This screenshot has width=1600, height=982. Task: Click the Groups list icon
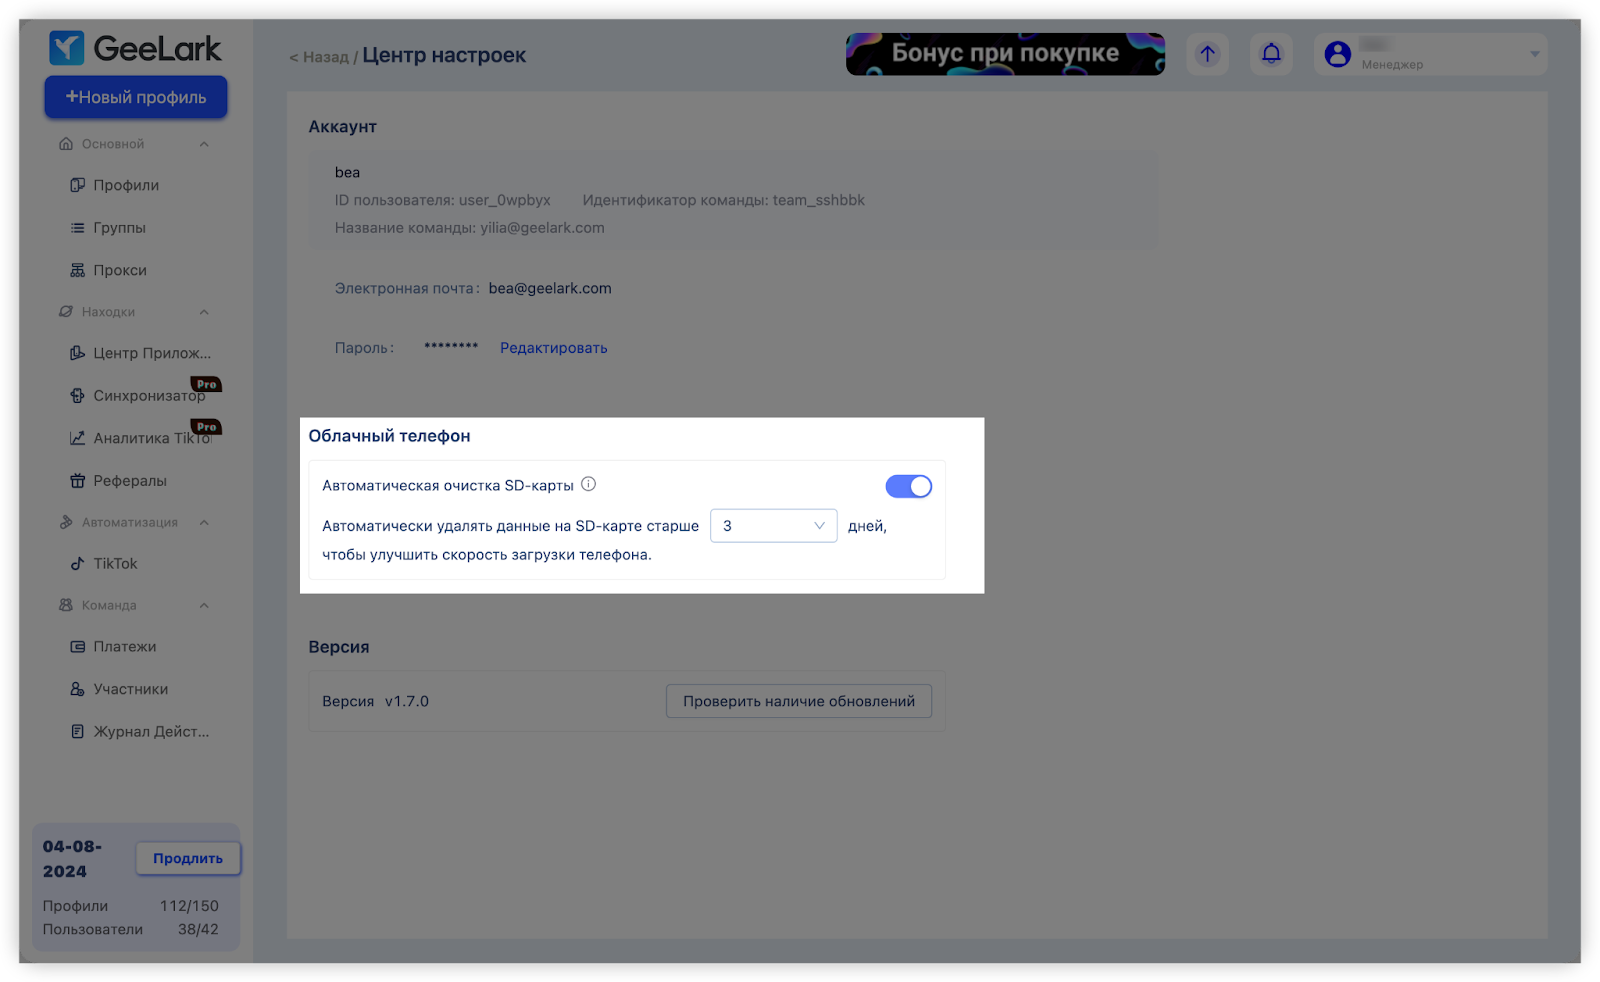(77, 228)
